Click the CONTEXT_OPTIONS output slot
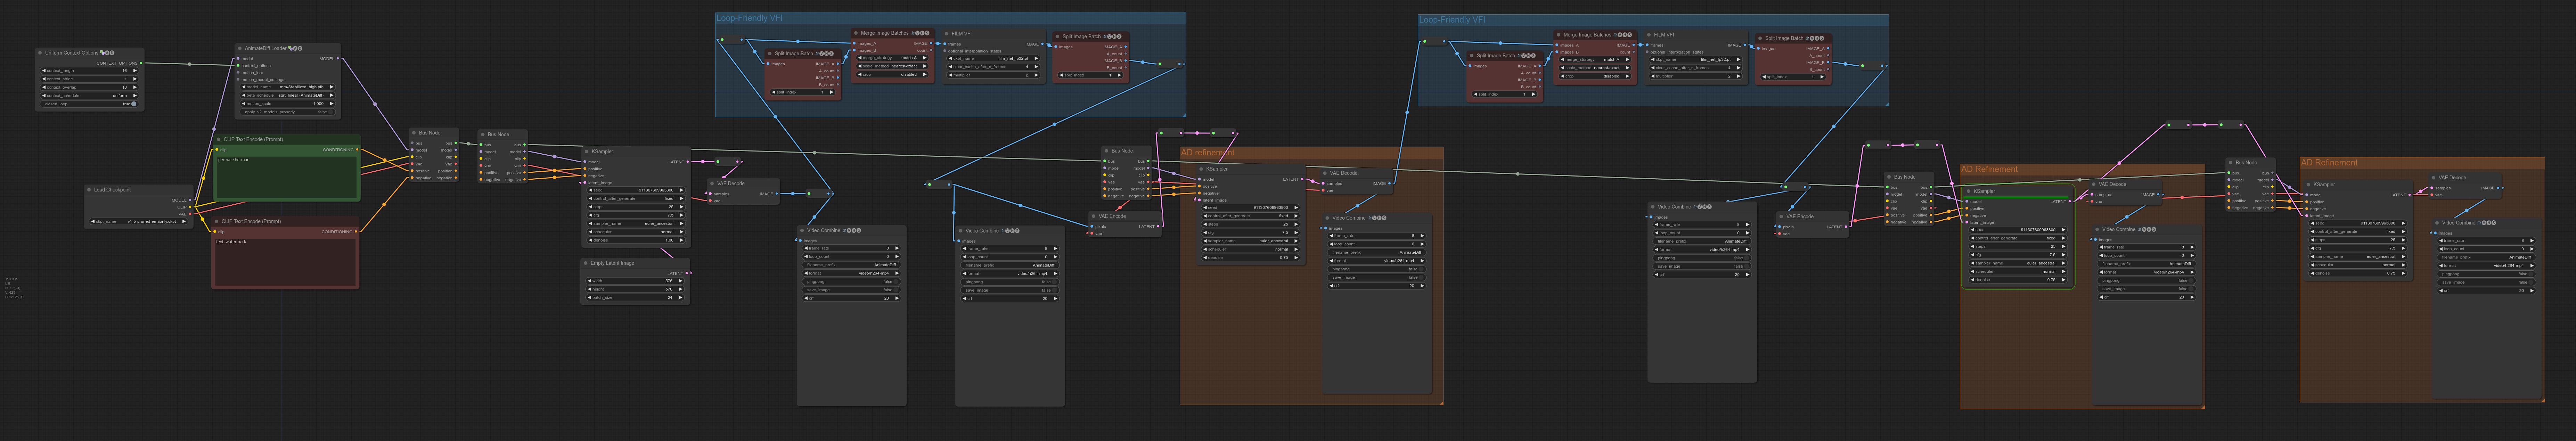Image resolution: width=2576 pixels, height=441 pixels. [141, 63]
